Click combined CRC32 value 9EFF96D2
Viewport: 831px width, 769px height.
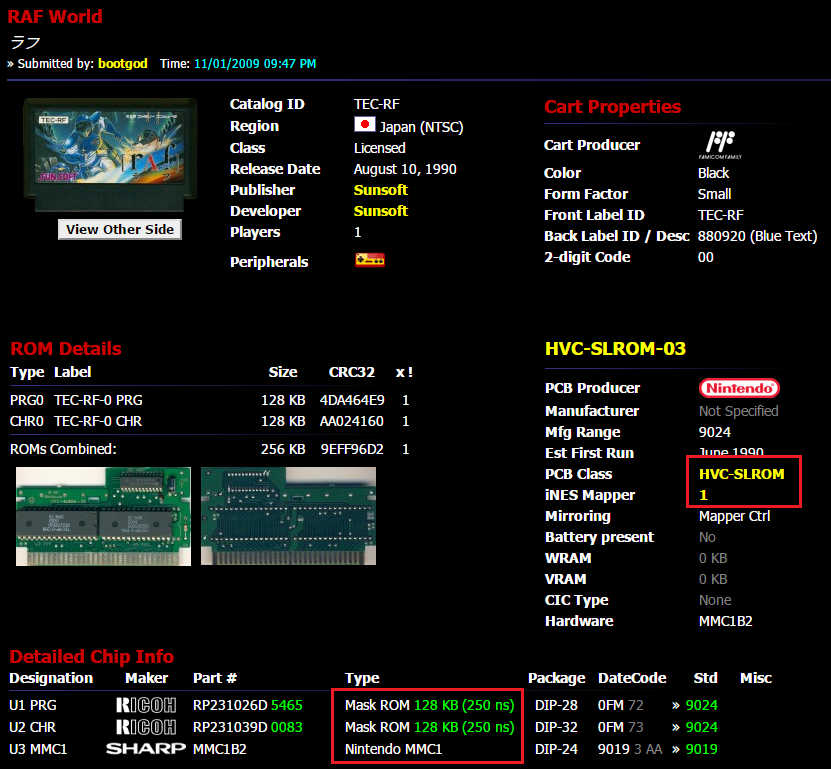click(x=352, y=449)
